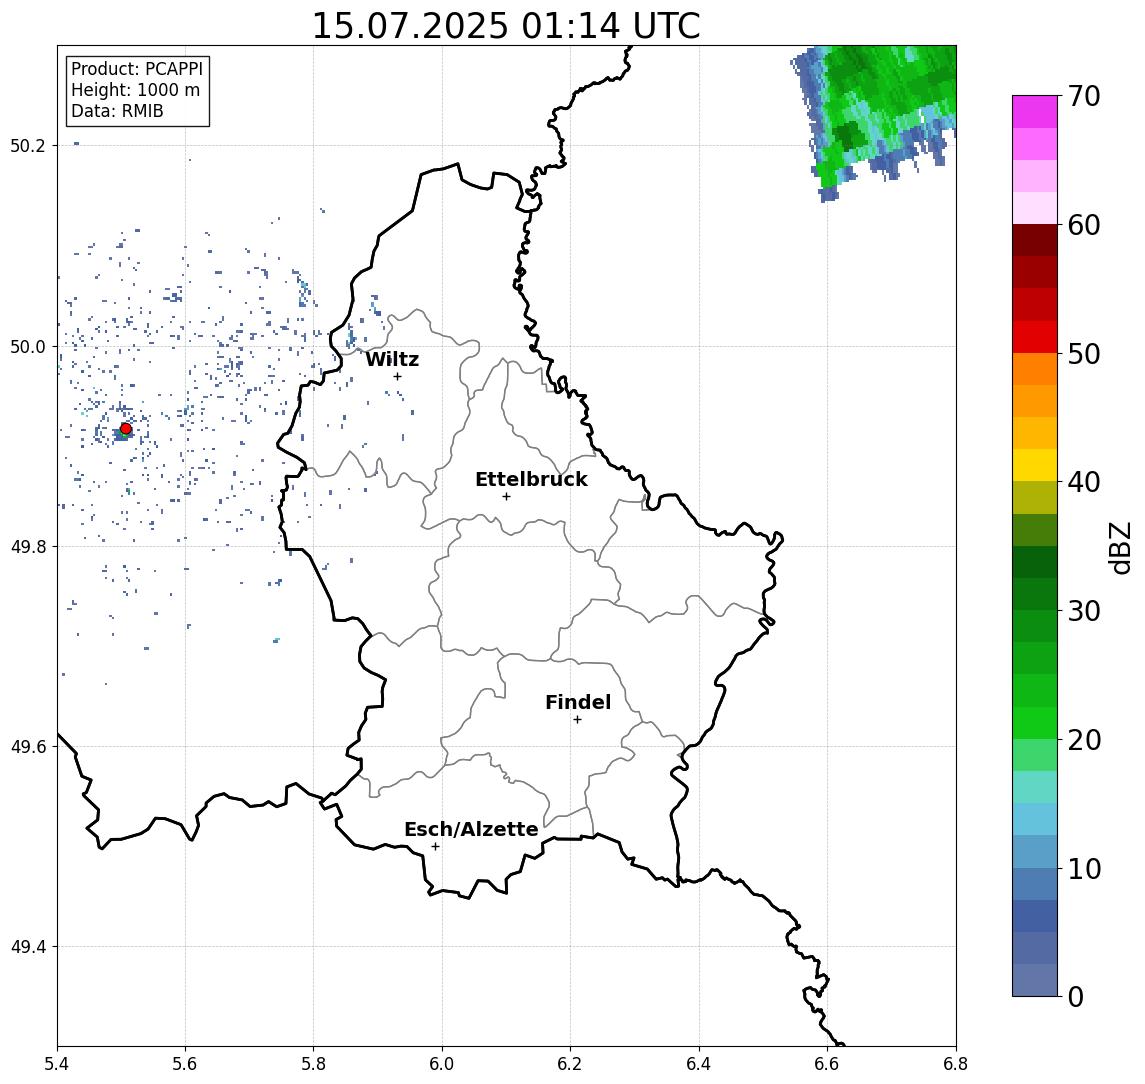Click the latitude axis label 50.0

coord(28,346)
